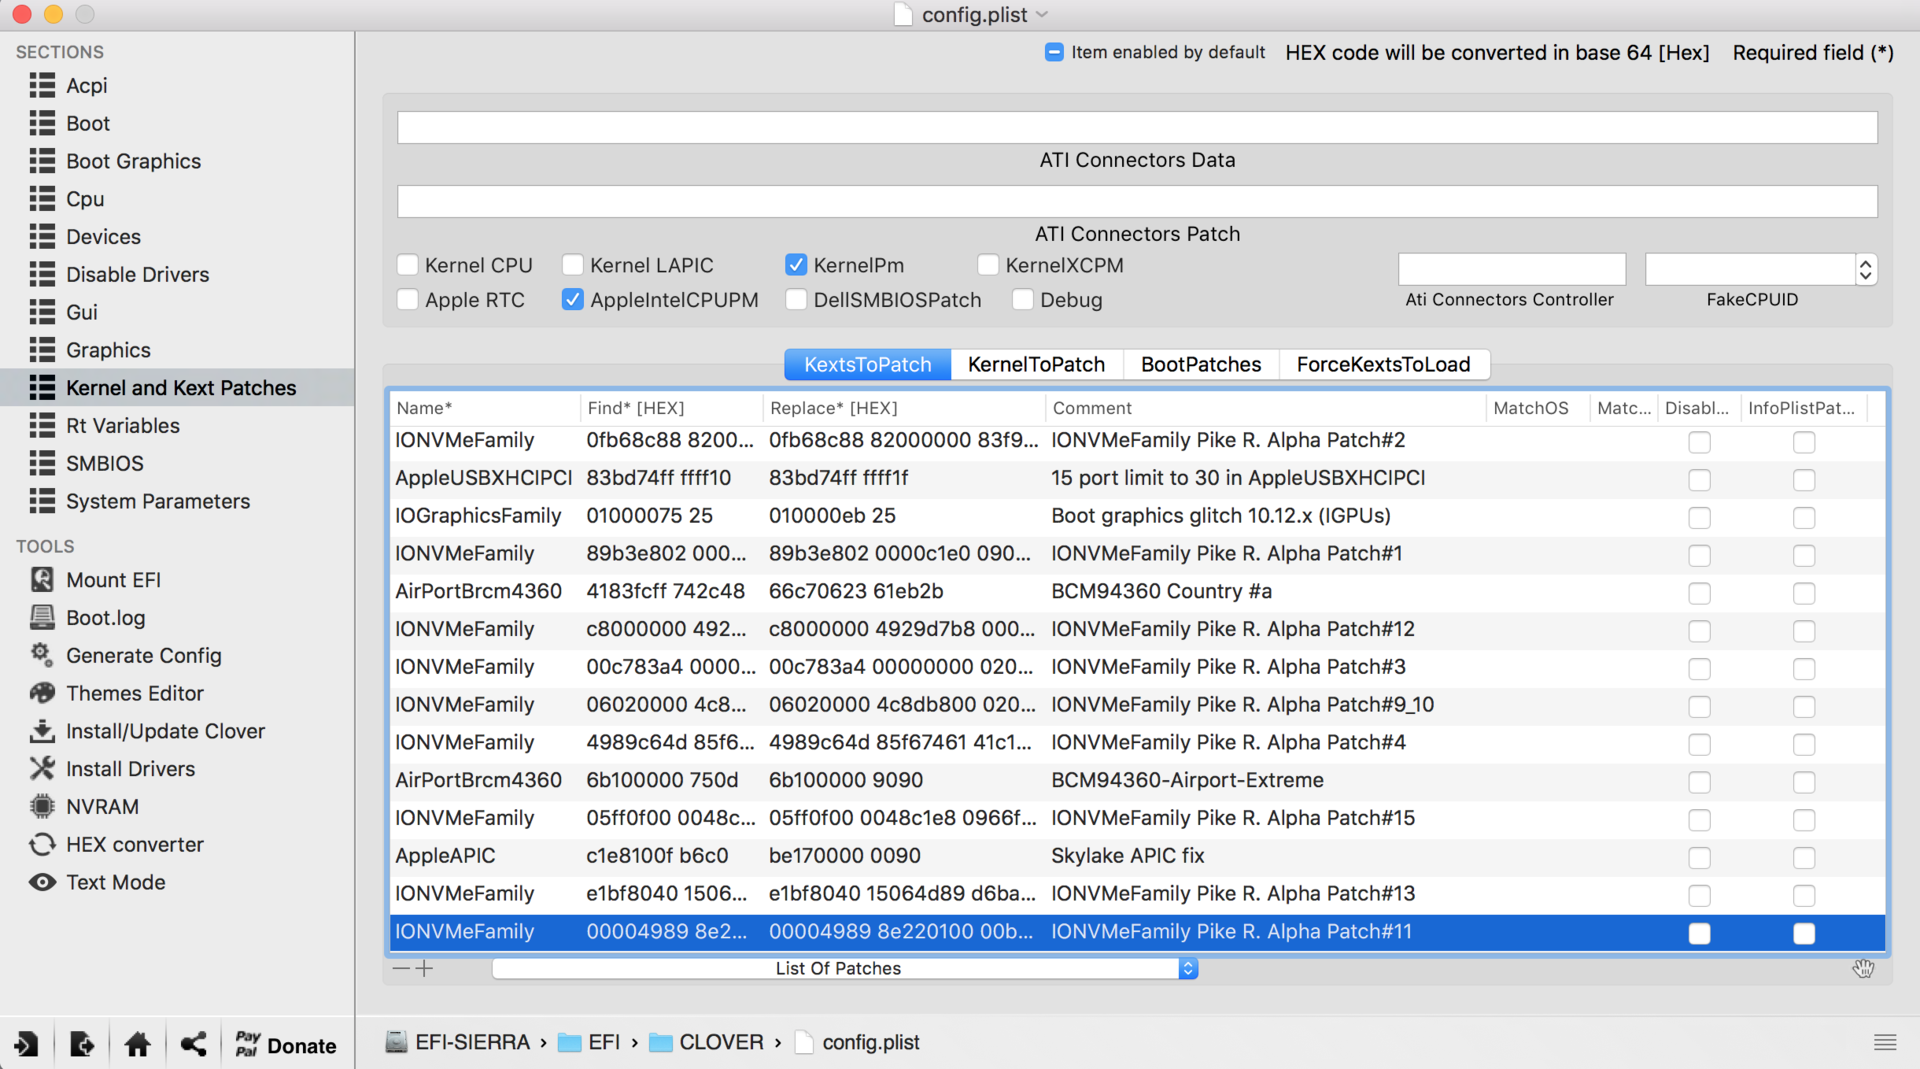Click the Boot Graphics section list icon
The height and width of the screenshot is (1069, 1920).
tap(42, 161)
